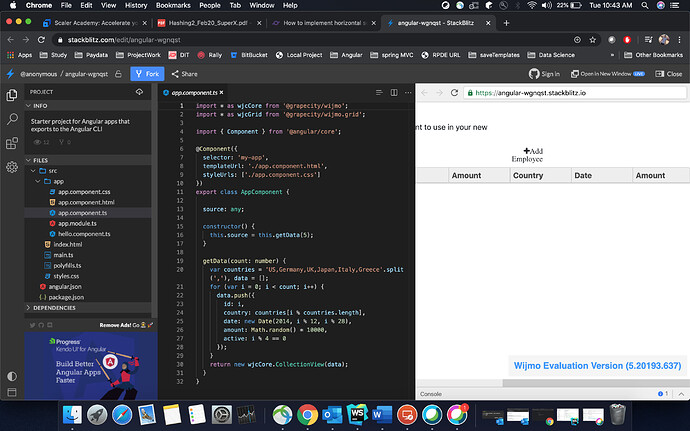Open Other Bookmarks folder

coord(653,55)
